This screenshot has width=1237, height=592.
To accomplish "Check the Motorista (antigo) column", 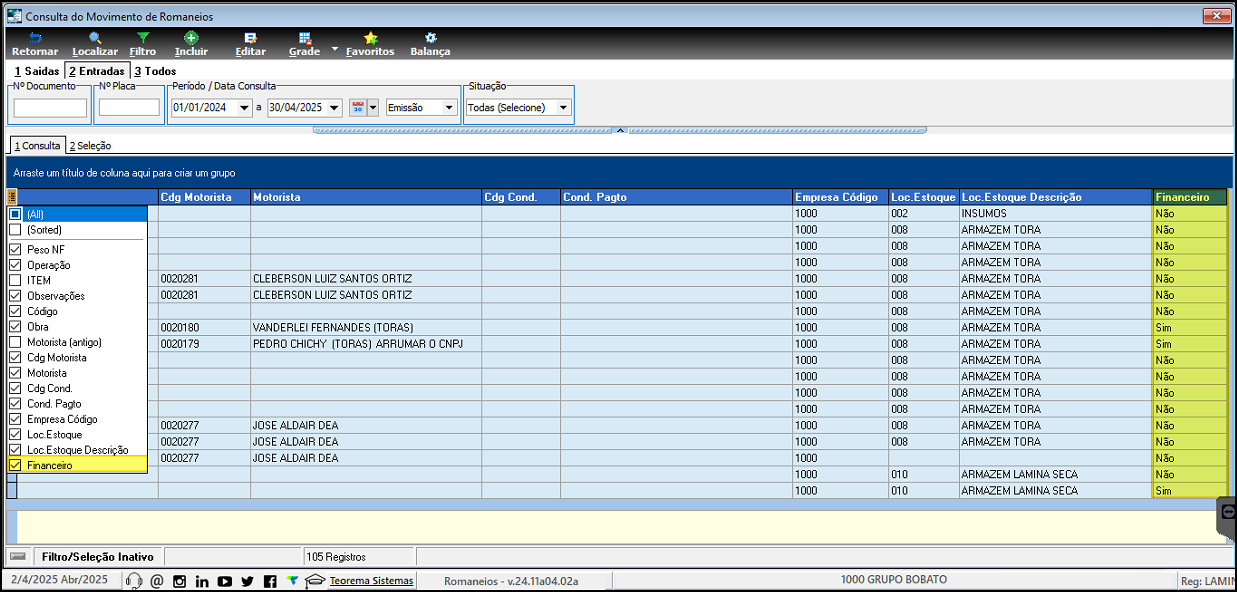I will [x=15, y=342].
